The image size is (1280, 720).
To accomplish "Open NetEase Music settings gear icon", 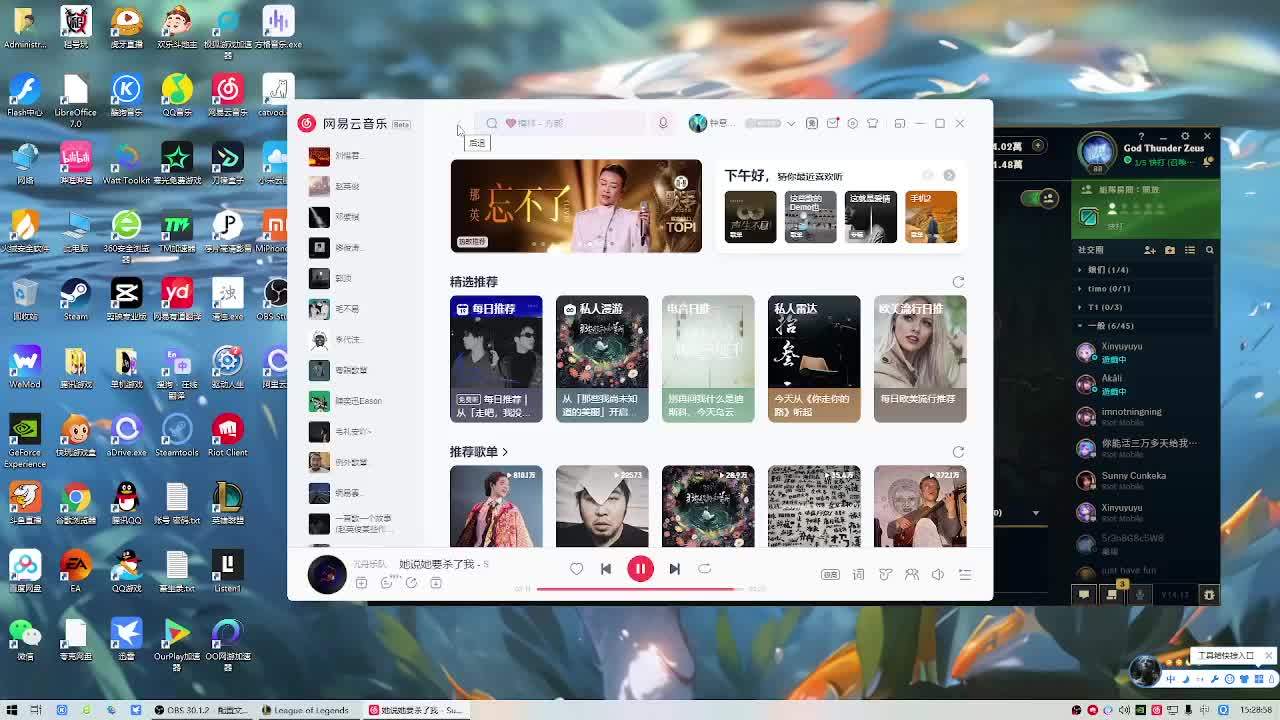I will (853, 123).
